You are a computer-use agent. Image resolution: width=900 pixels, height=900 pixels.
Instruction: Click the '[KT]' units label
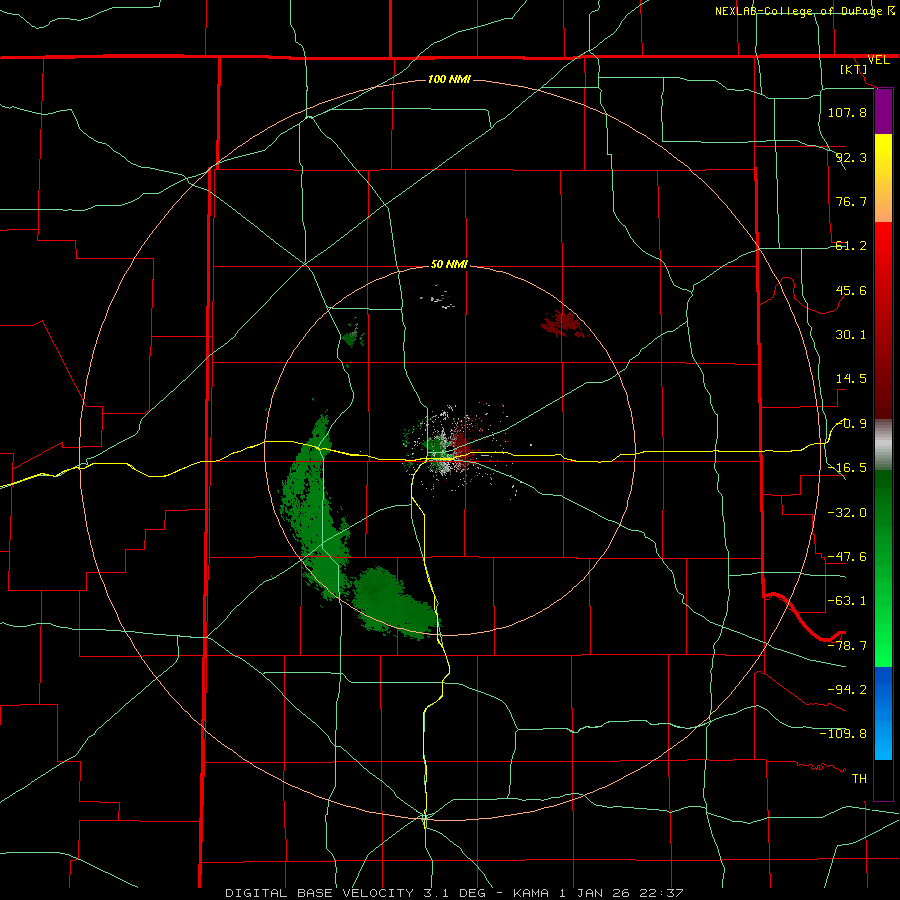(x=854, y=69)
